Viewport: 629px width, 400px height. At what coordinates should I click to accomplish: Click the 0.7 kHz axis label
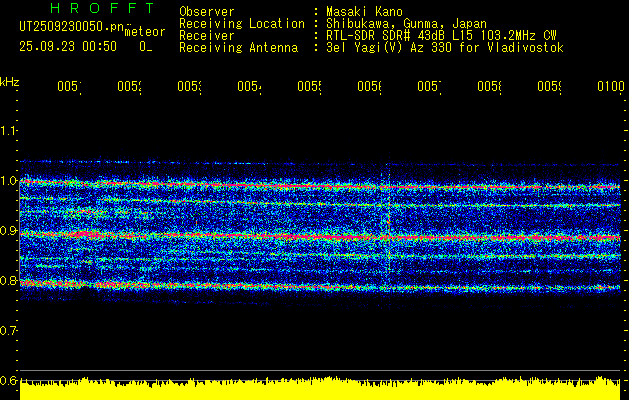point(8,331)
